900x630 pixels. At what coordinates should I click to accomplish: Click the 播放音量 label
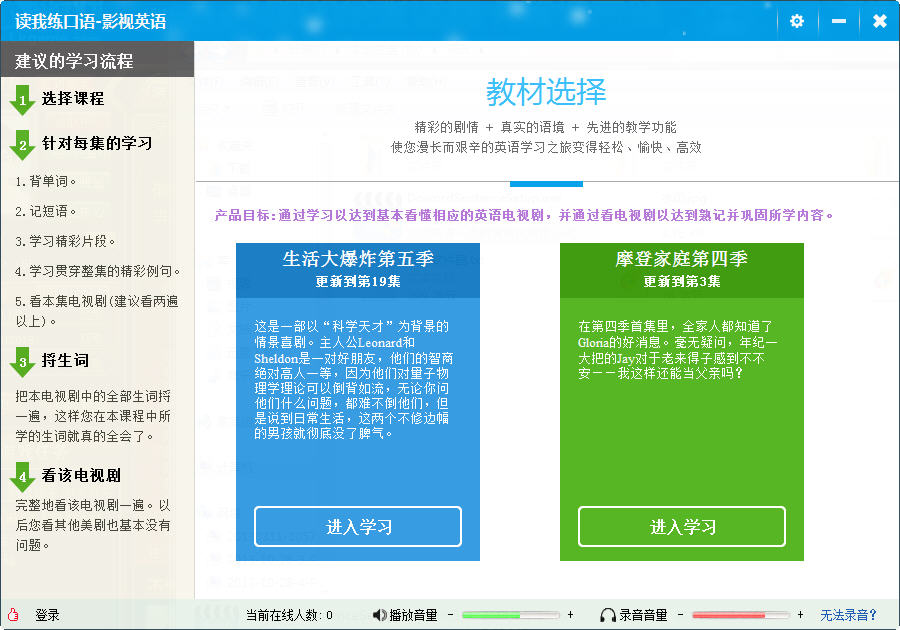click(x=413, y=615)
